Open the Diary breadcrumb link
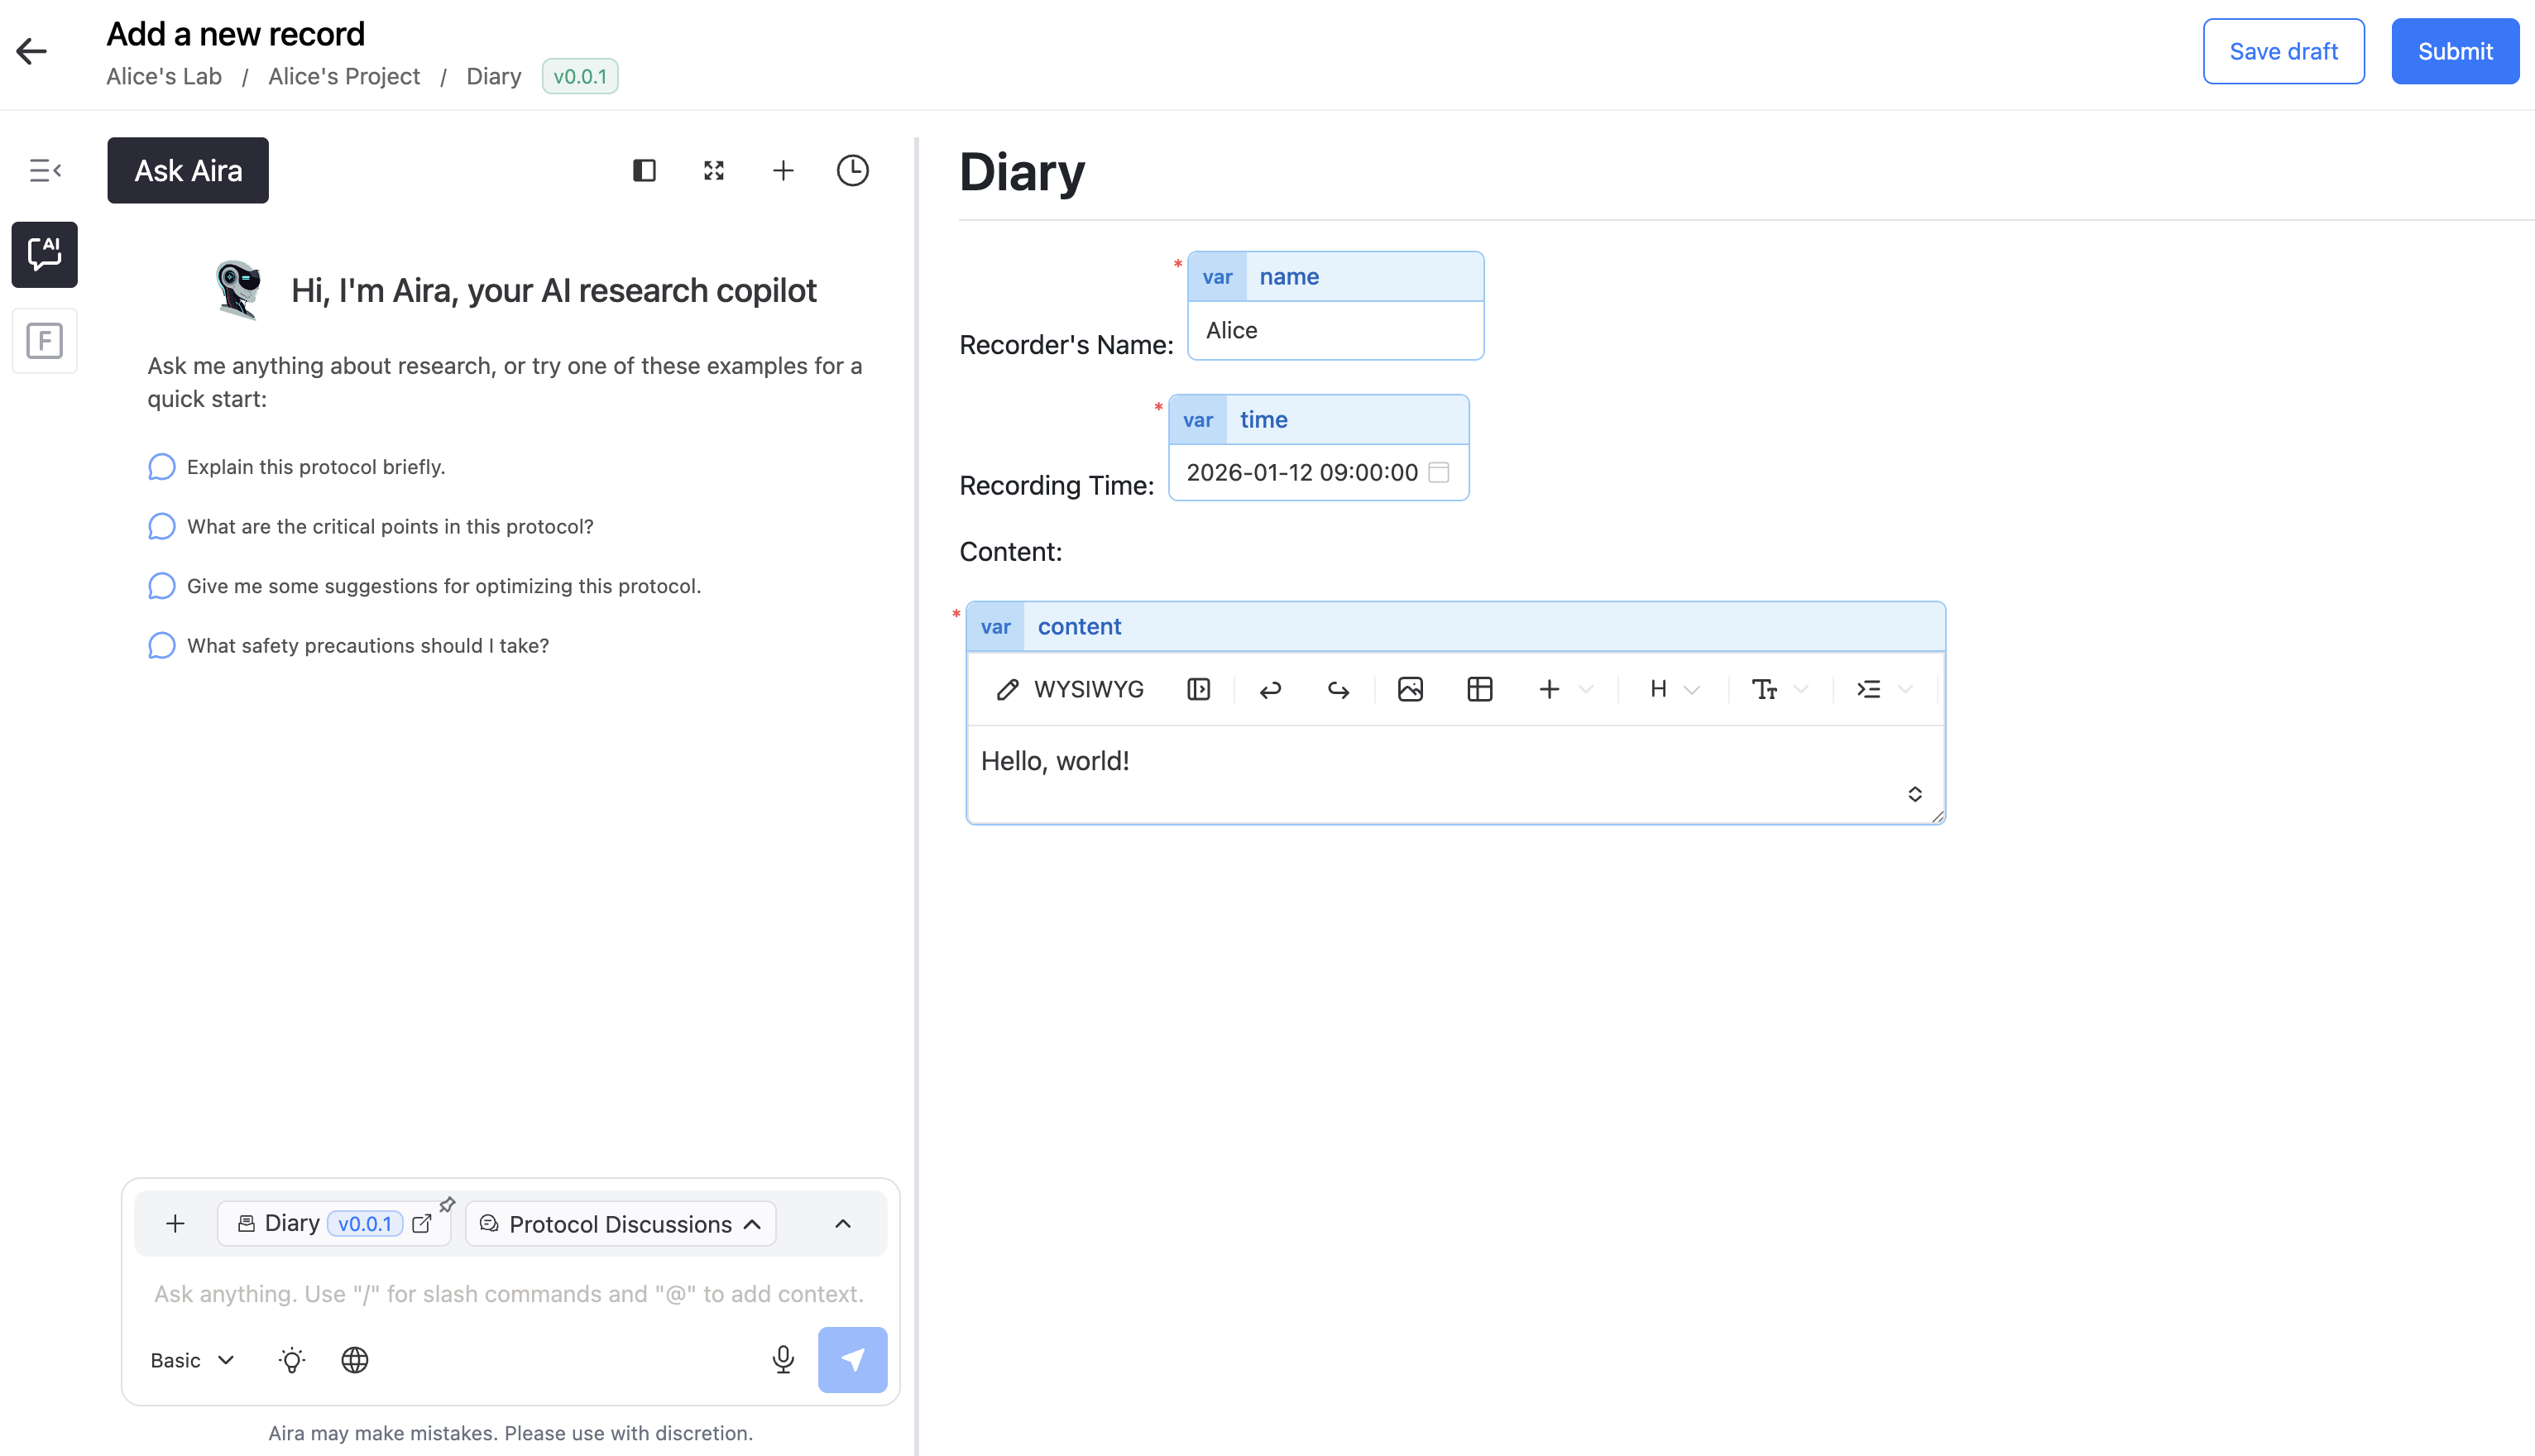This screenshot has width=2535, height=1456. pyautogui.click(x=493, y=76)
